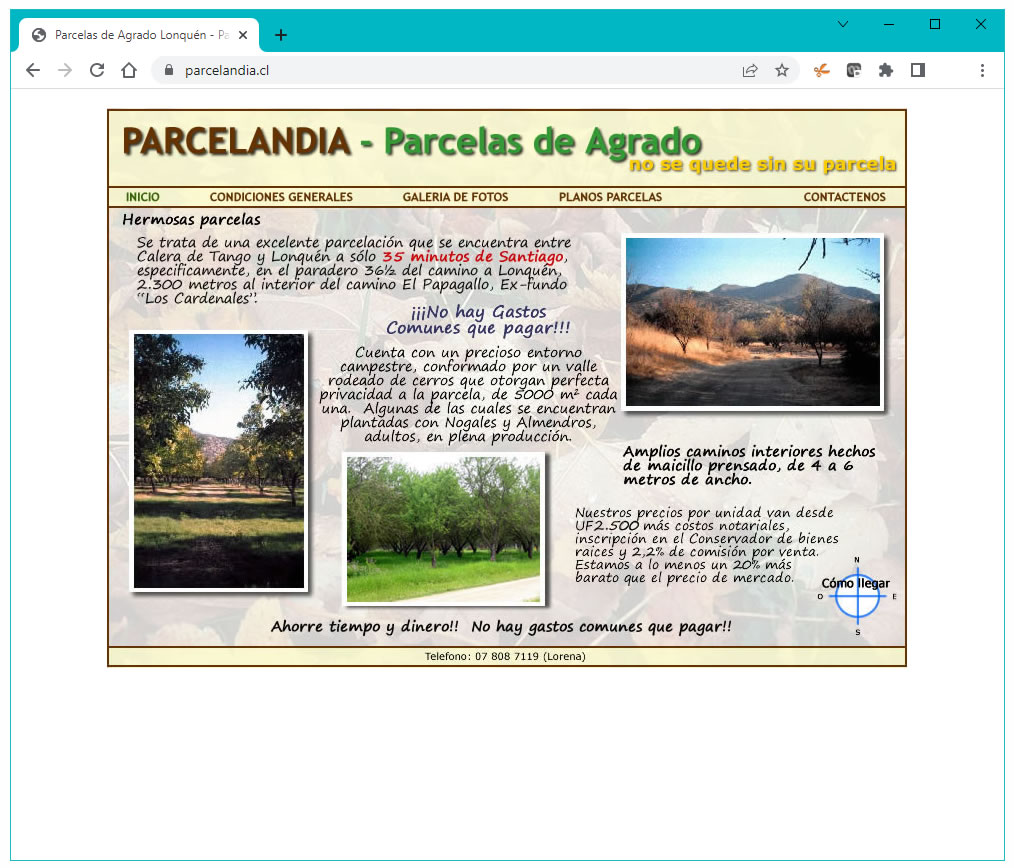Maximize the browser window

[x=934, y=24]
